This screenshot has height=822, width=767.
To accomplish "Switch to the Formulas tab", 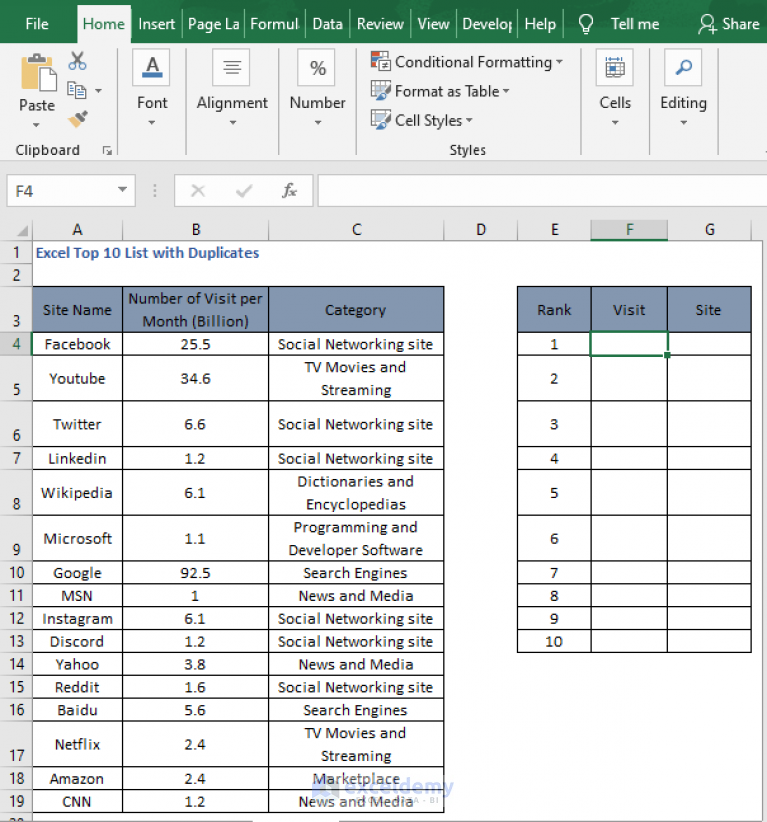I will (275, 24).
